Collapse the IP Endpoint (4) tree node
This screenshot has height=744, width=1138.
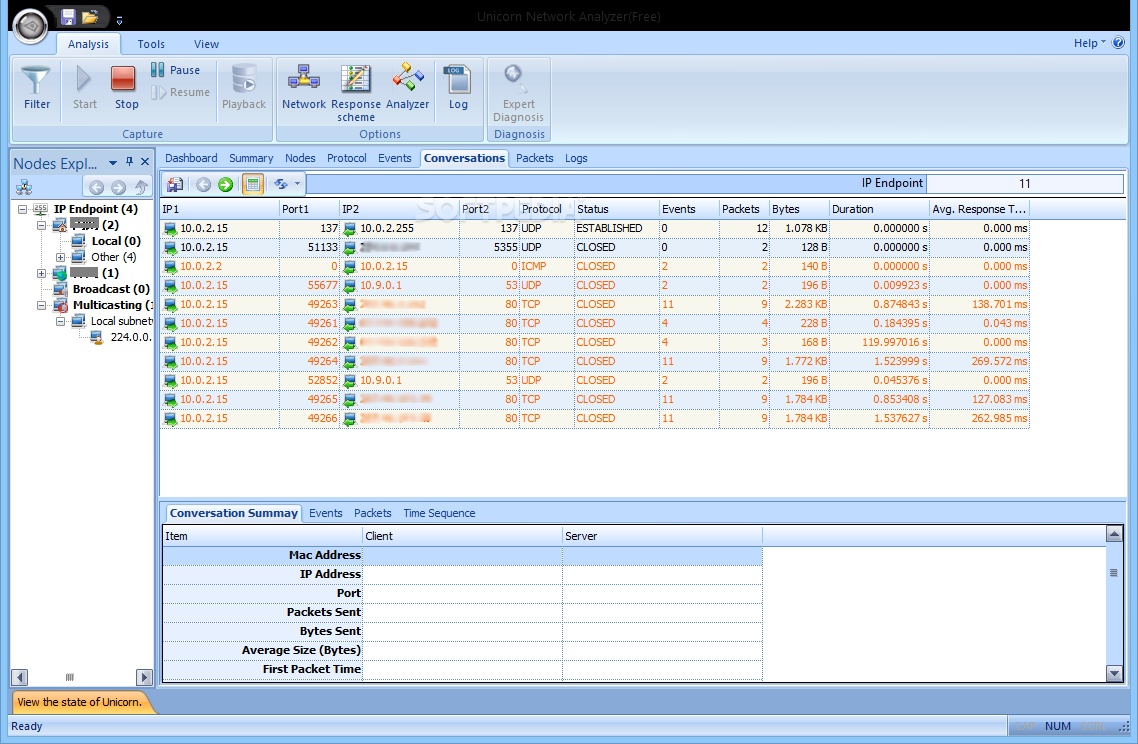pos(22,209)
